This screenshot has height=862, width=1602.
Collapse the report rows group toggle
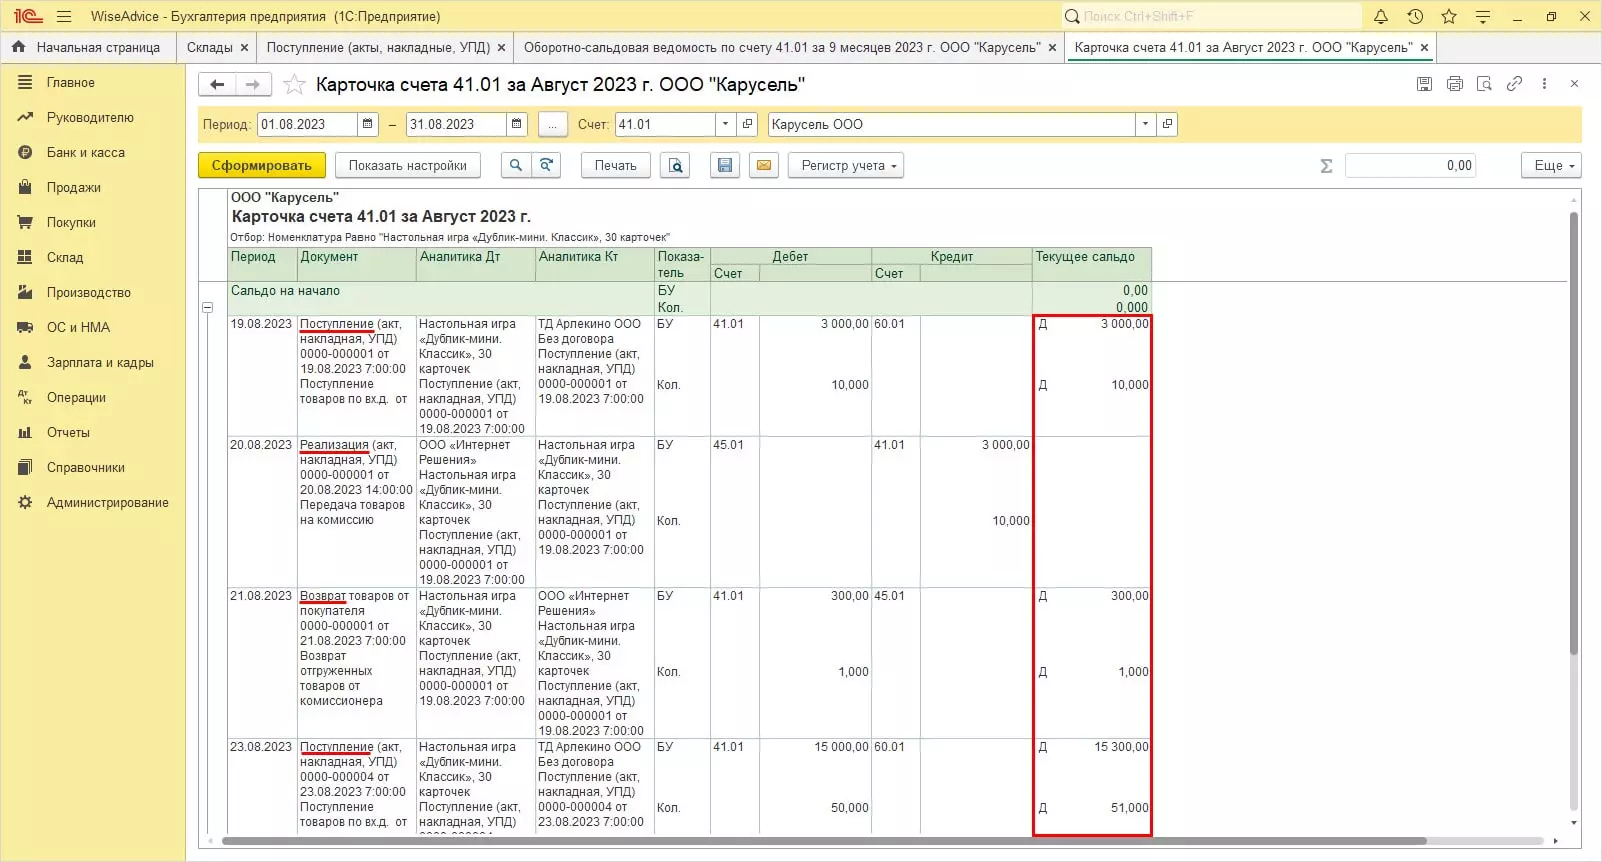click(x=208, y=308)
